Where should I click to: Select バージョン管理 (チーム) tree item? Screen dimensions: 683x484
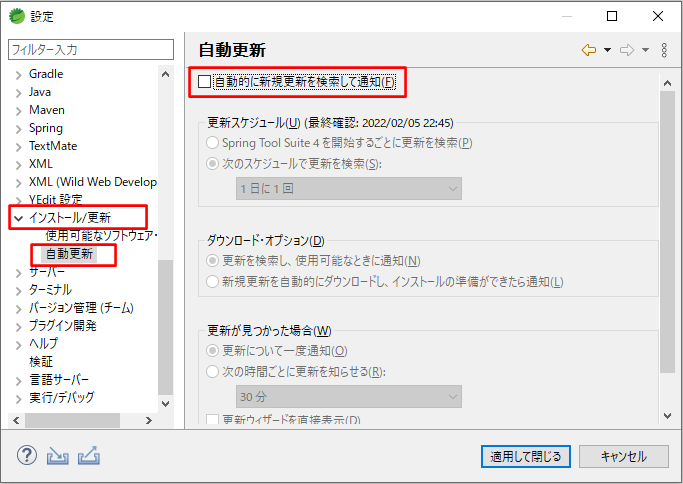point(81,308)
